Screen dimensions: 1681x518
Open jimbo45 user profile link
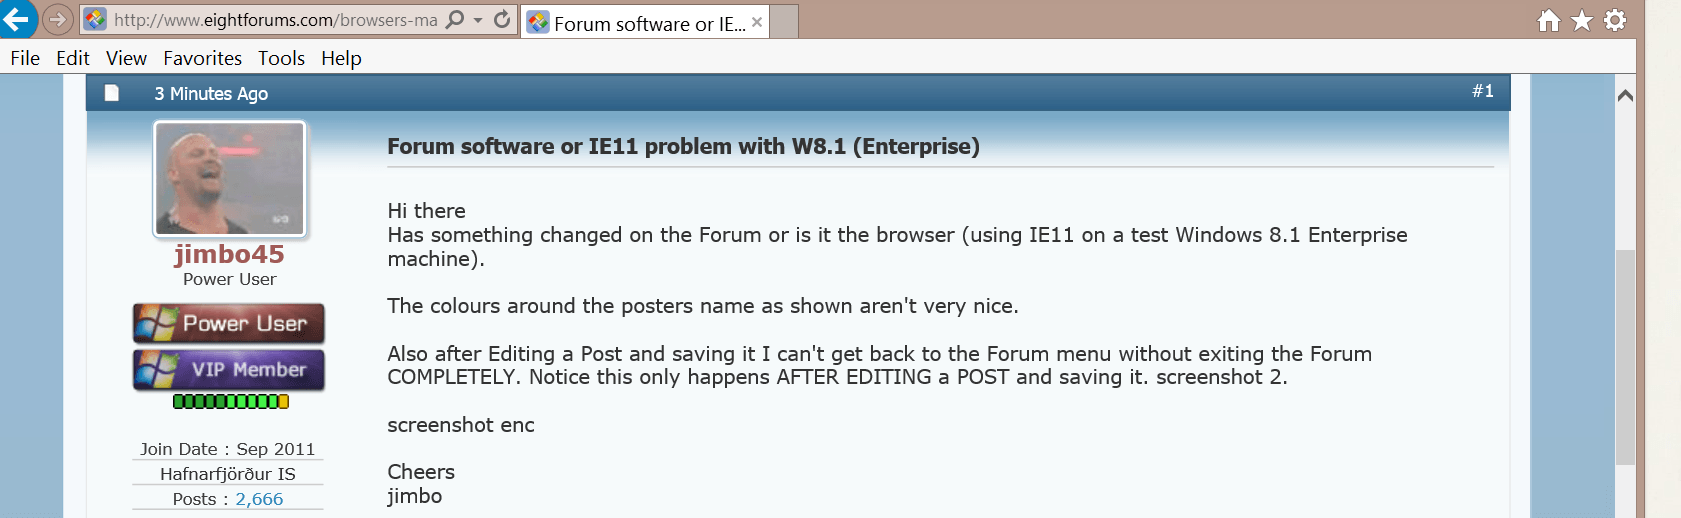click(229, 254)
